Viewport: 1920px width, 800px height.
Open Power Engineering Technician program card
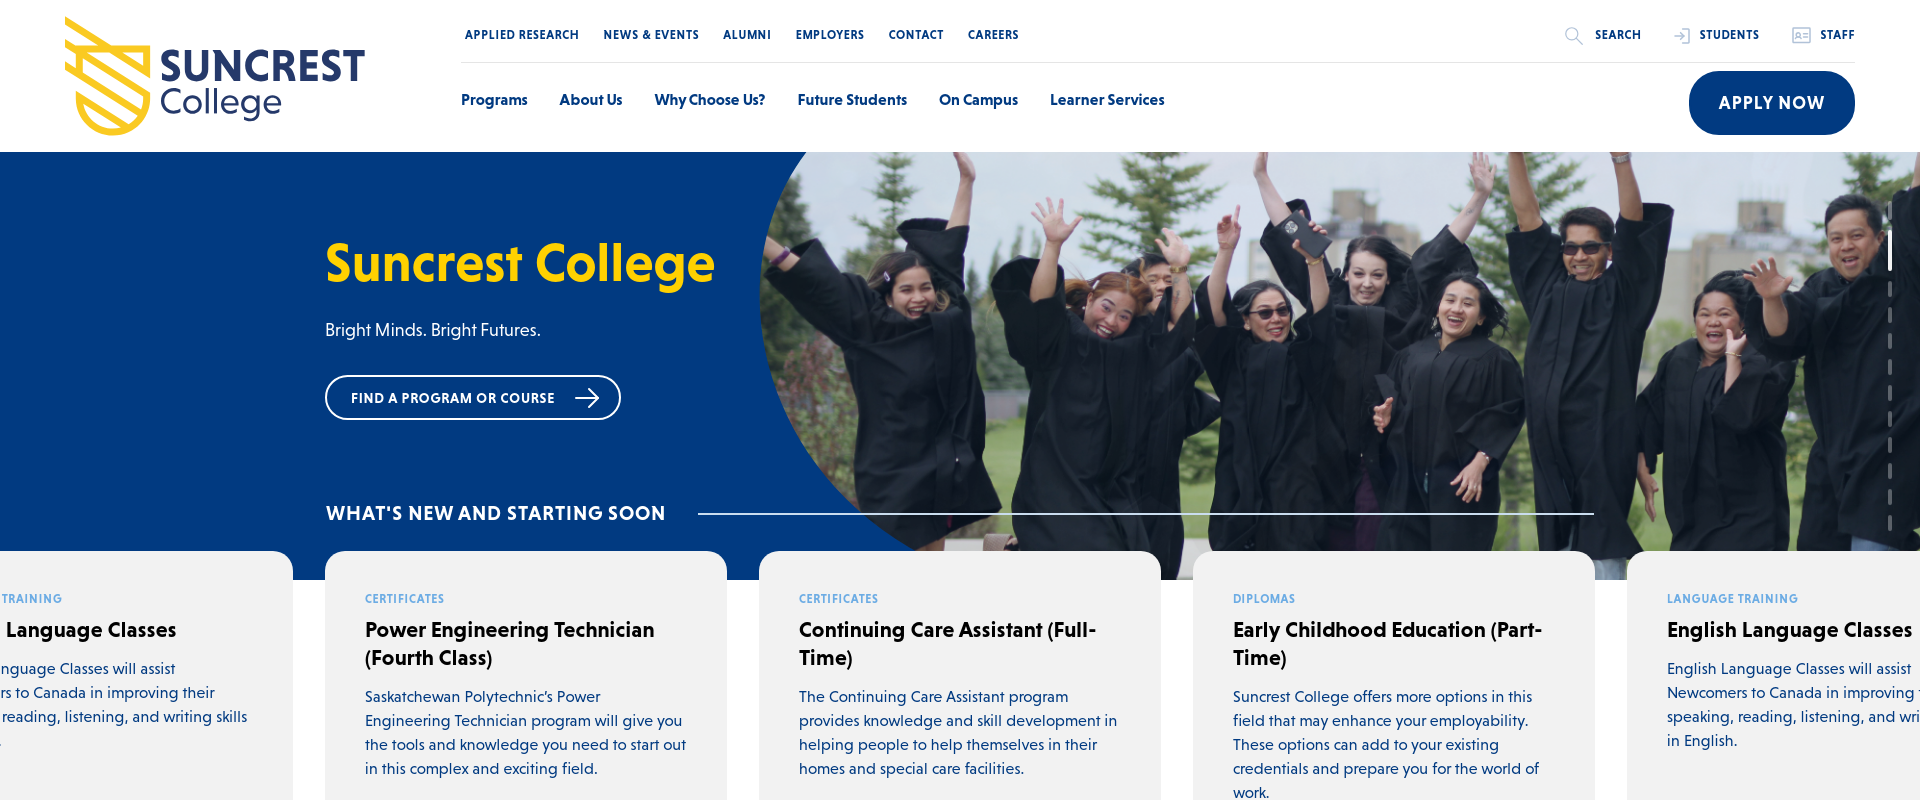click(526, 675)
